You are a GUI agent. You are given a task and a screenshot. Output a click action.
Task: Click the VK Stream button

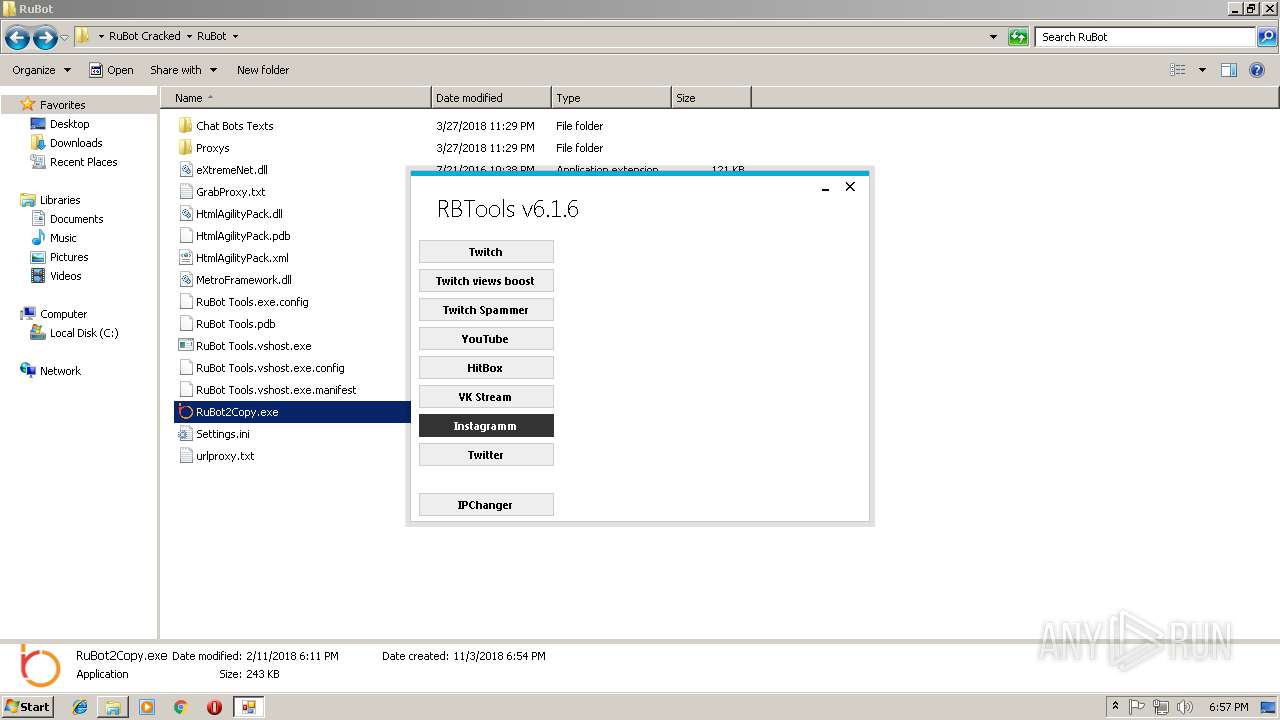point(486,397)
